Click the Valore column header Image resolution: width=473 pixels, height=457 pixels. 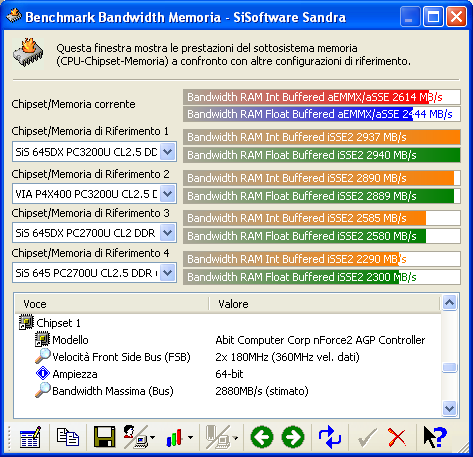point(325,304)
